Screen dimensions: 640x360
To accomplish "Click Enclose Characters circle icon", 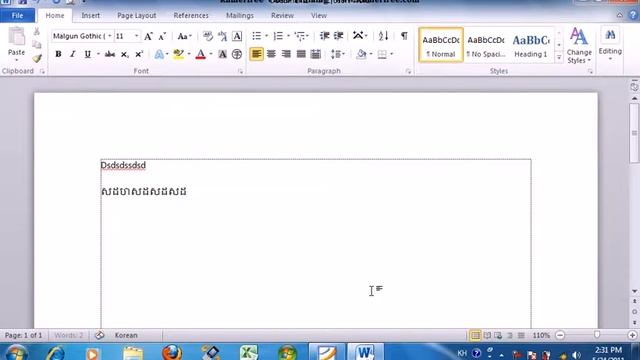I will click(x=237, y=54).
